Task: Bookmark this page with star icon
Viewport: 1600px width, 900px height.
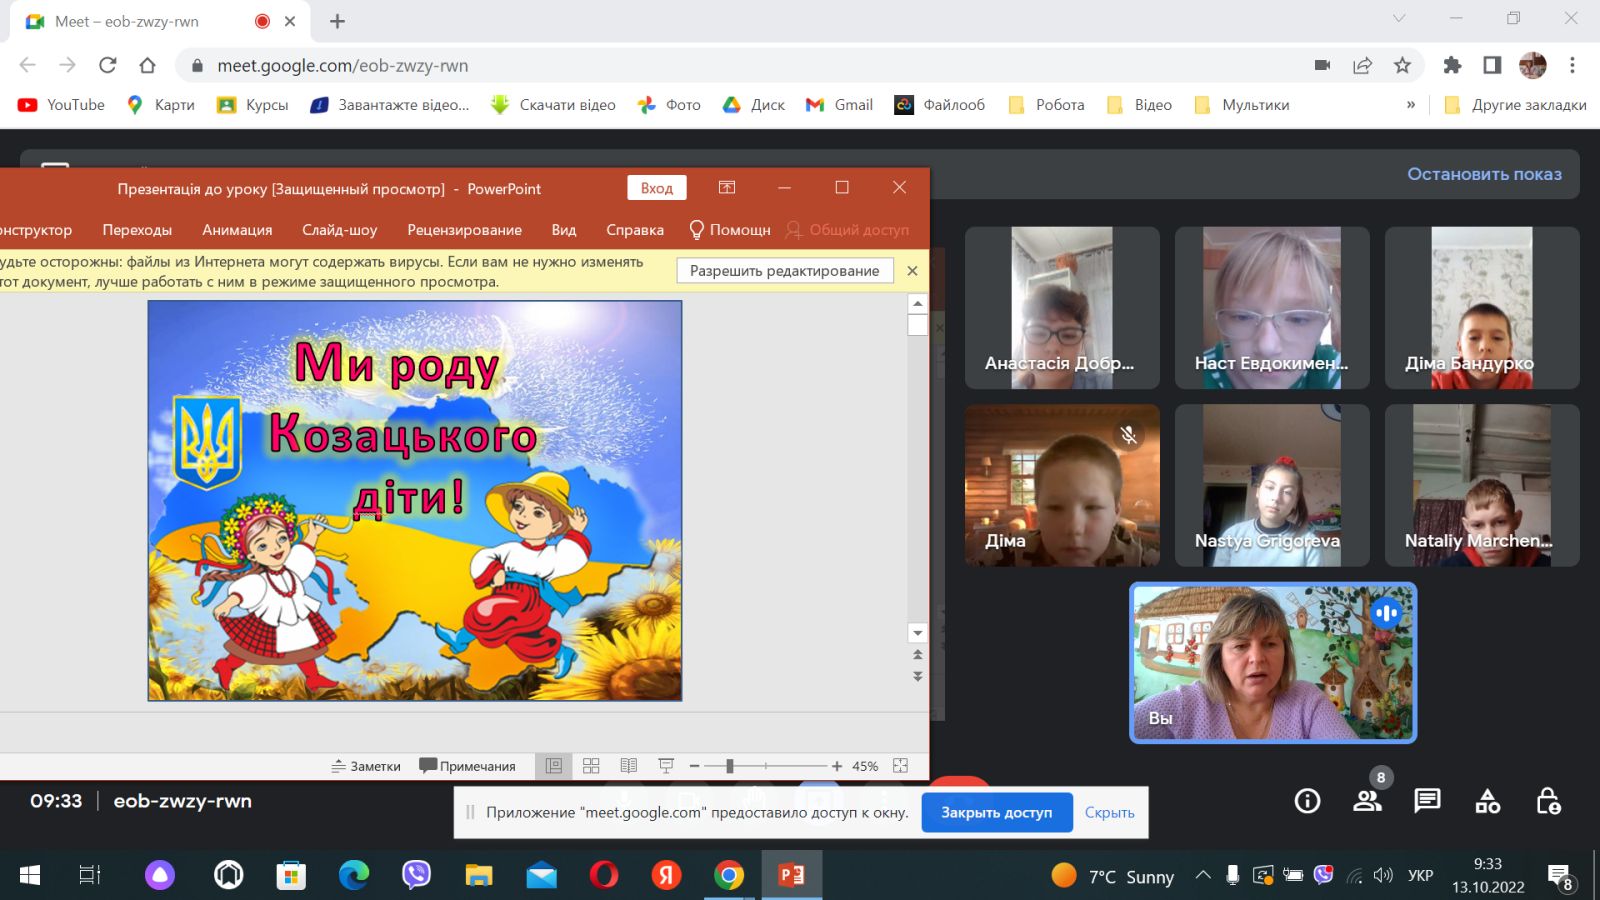Action: click(1402, 66)
